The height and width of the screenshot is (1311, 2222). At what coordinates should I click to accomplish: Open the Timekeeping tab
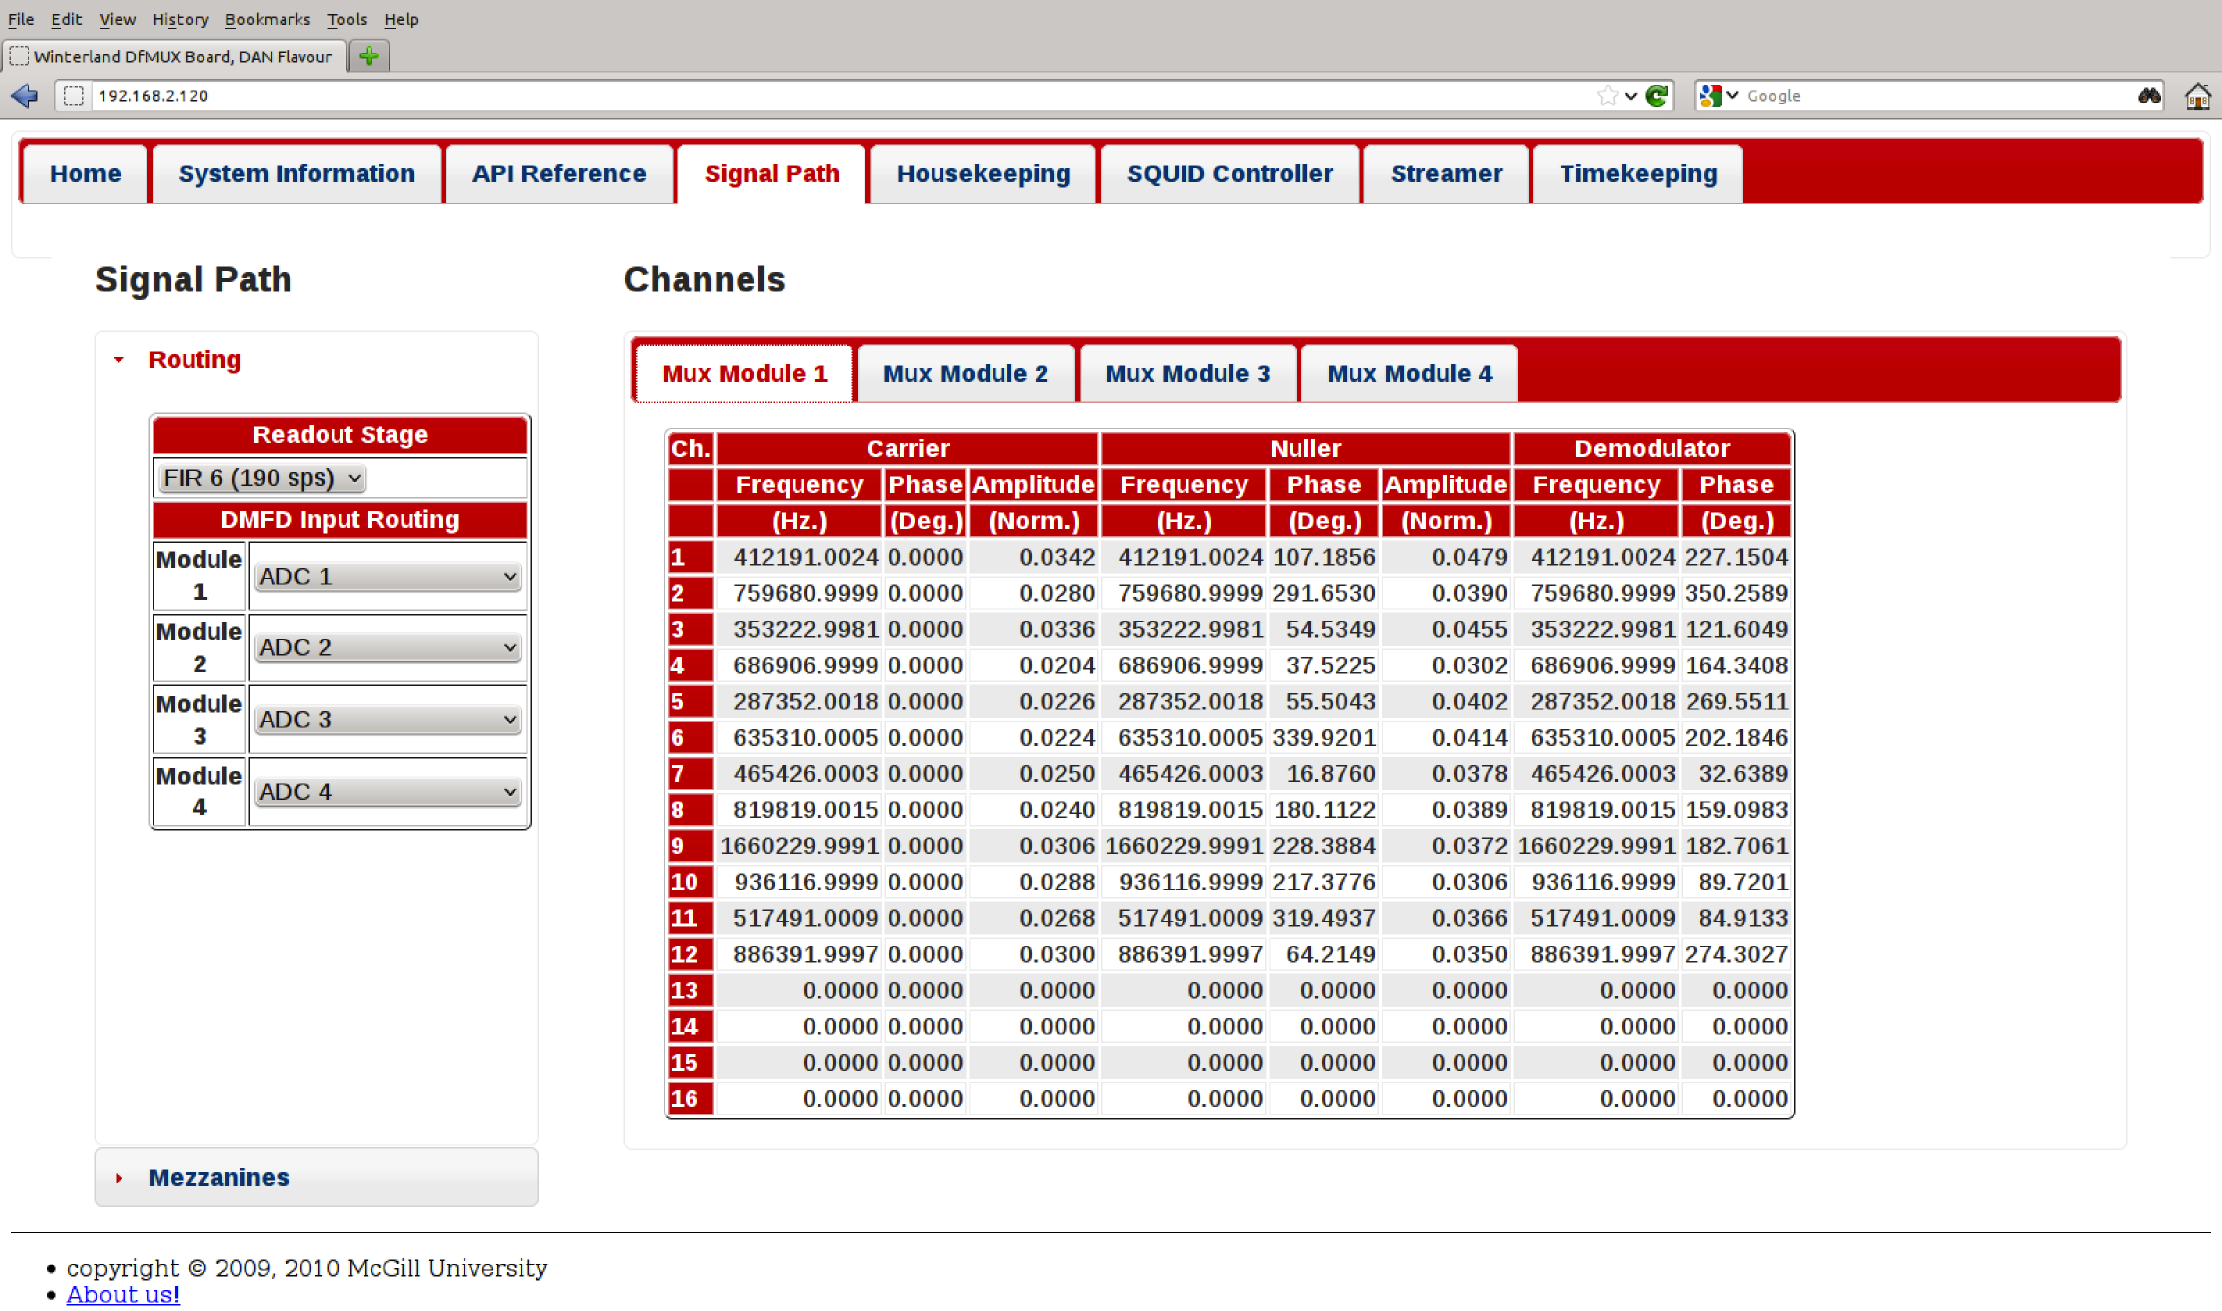(x=1639, y=174)
